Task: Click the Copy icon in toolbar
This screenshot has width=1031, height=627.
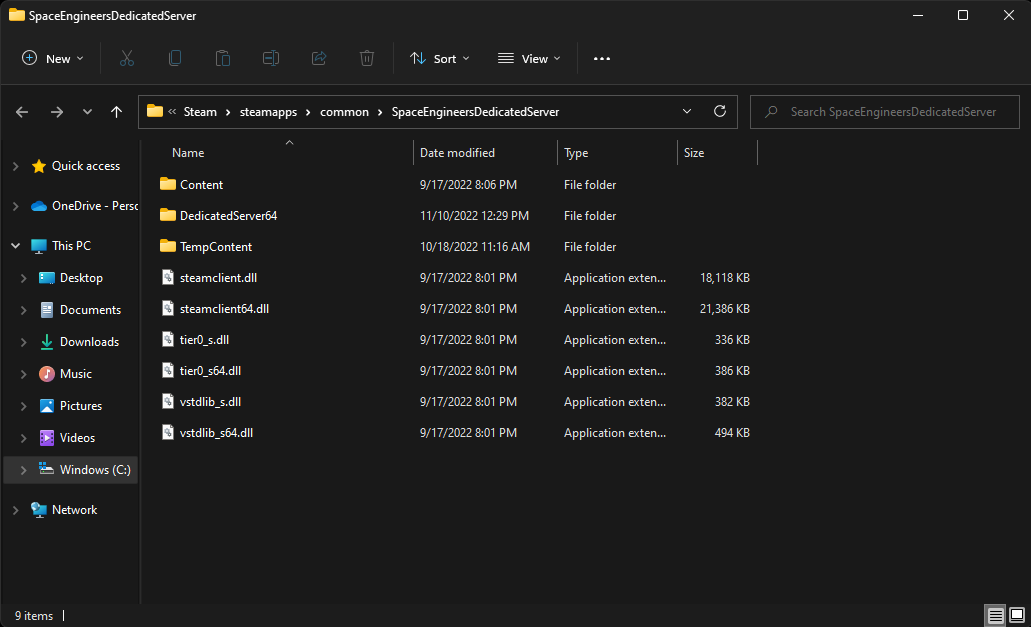Action: coord(175,58)
